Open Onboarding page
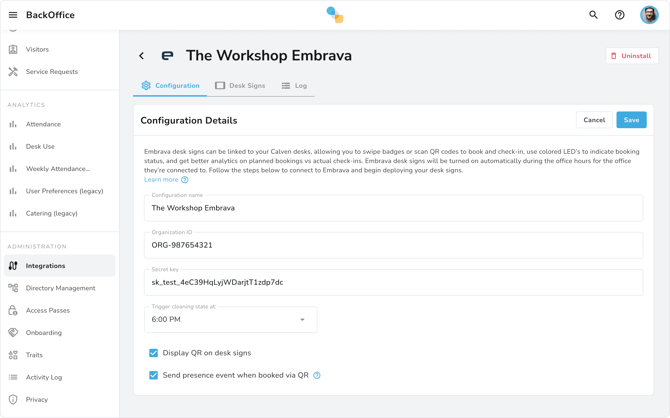The image size is (670, 418). point(59,332)
